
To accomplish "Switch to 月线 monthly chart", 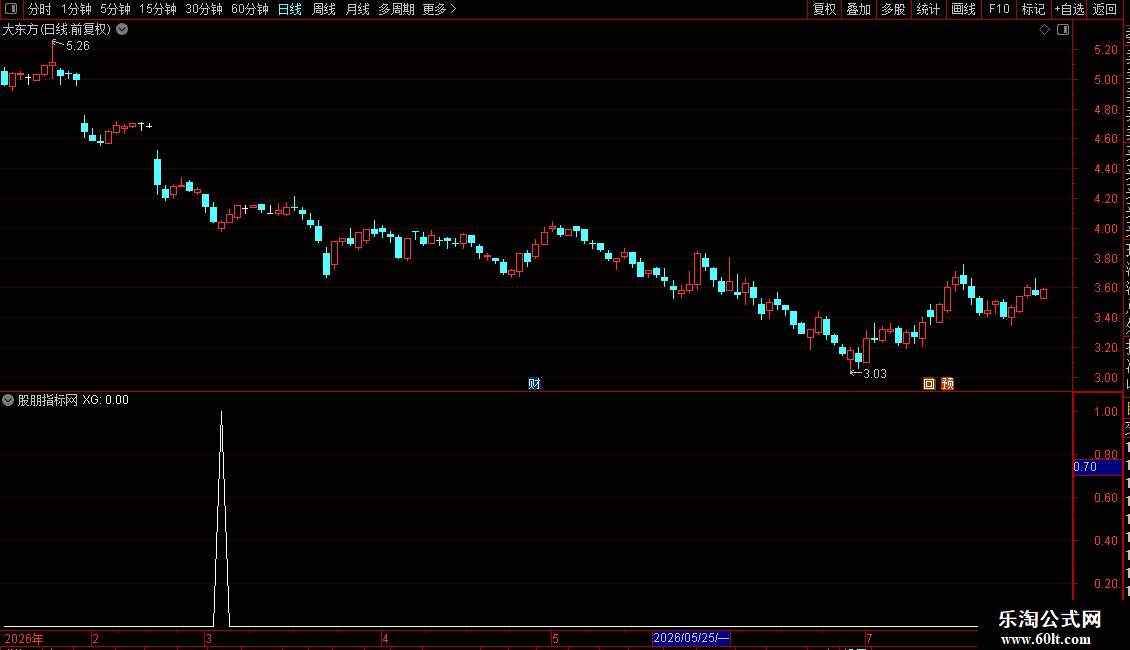I will (357, 9).
